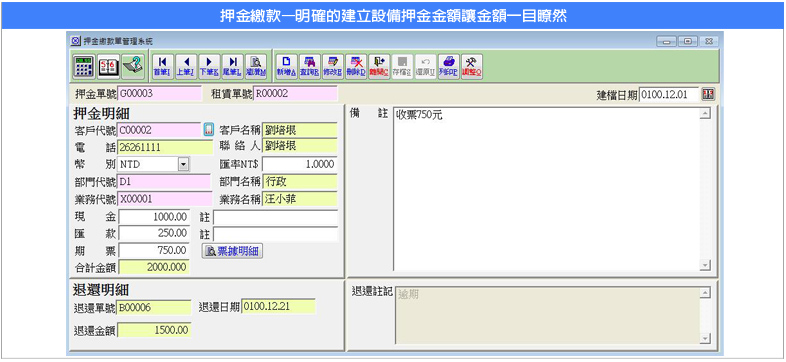Modify current record (修改)
This screenshot has width=786, height=362.
pyautogui.click(x=333, y=66)
